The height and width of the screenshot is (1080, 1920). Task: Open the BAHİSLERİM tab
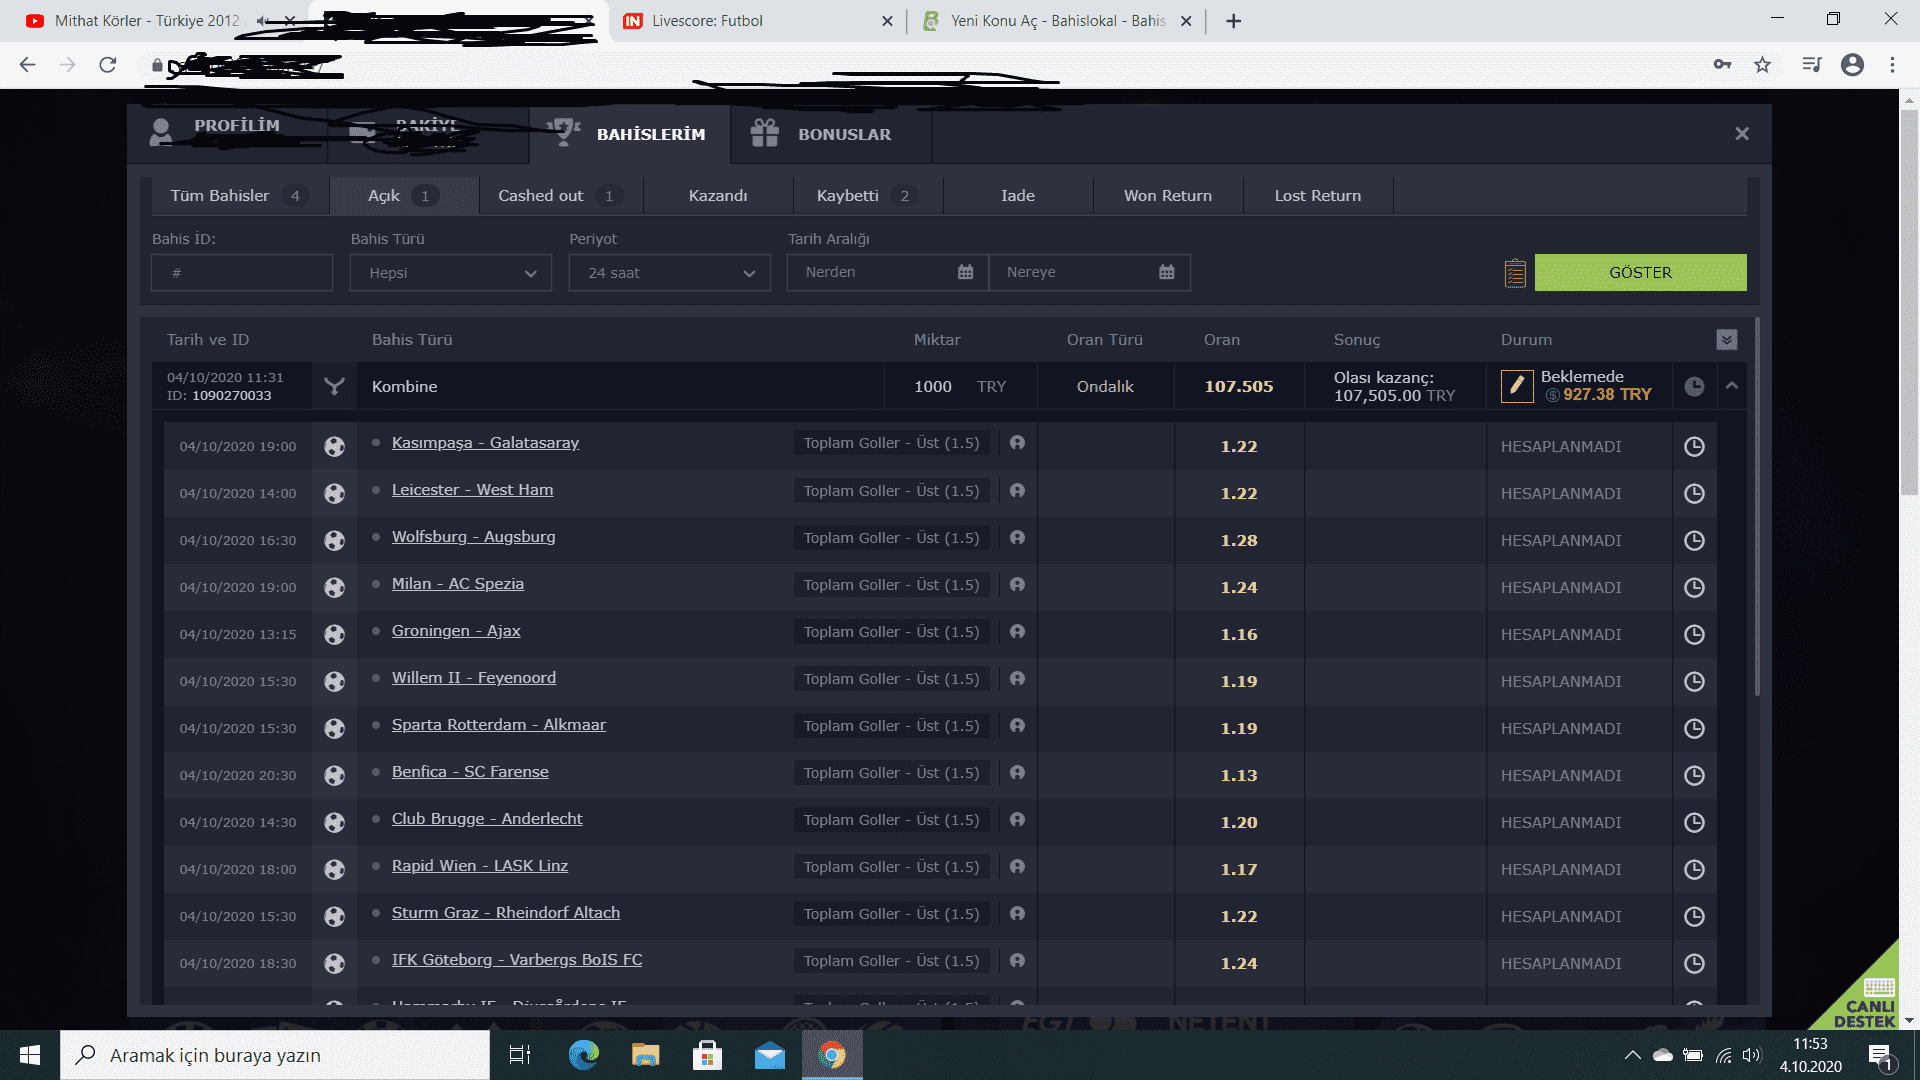point(630,134)
